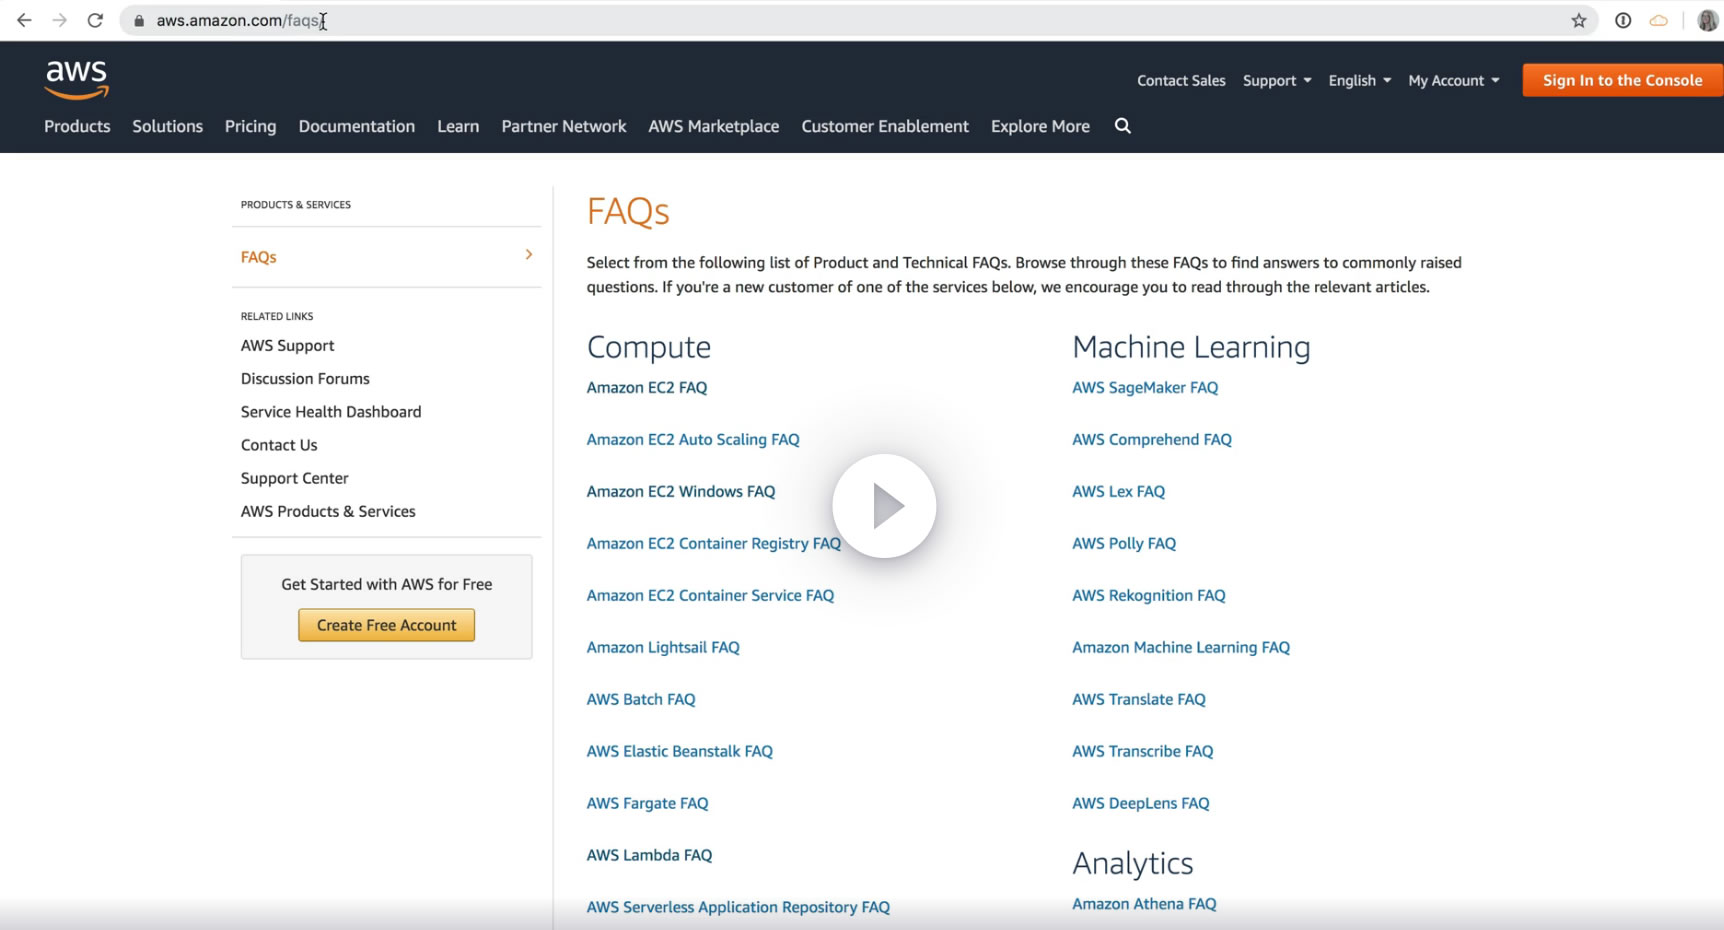Image resolution: width=1724 pixels, height=930 pixels.
Task: Click the Contact Us sidebar link
Action: (279, 445)
